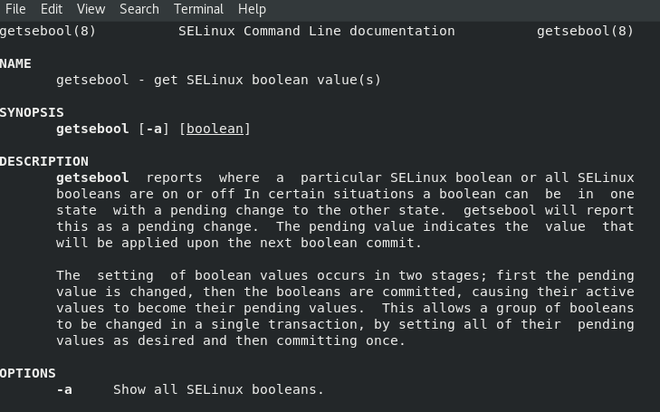Screen dimensions: 660x412
Task: Open the Edit menu
Action: (x=51, y=9)
